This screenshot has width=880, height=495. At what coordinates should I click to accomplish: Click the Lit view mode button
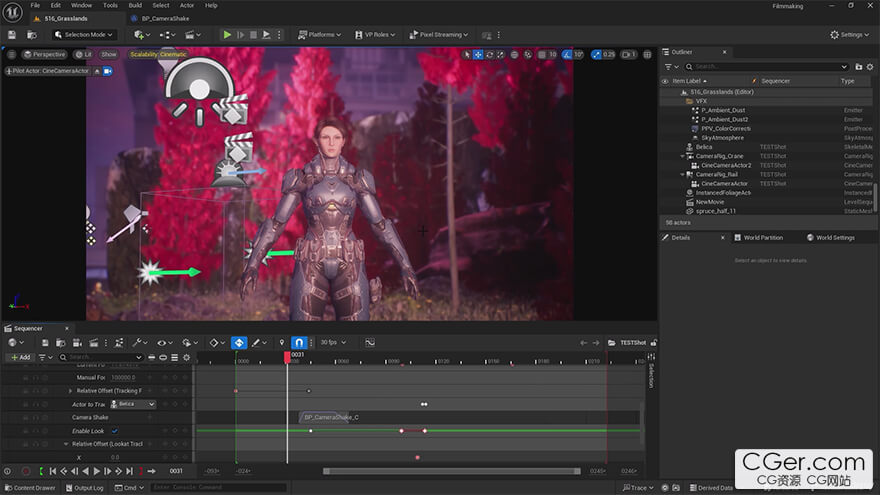click(84, 54)
